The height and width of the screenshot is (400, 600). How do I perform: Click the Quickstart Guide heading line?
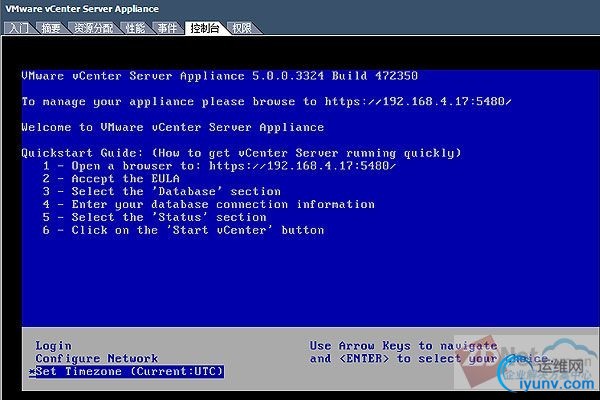[241, 153]
